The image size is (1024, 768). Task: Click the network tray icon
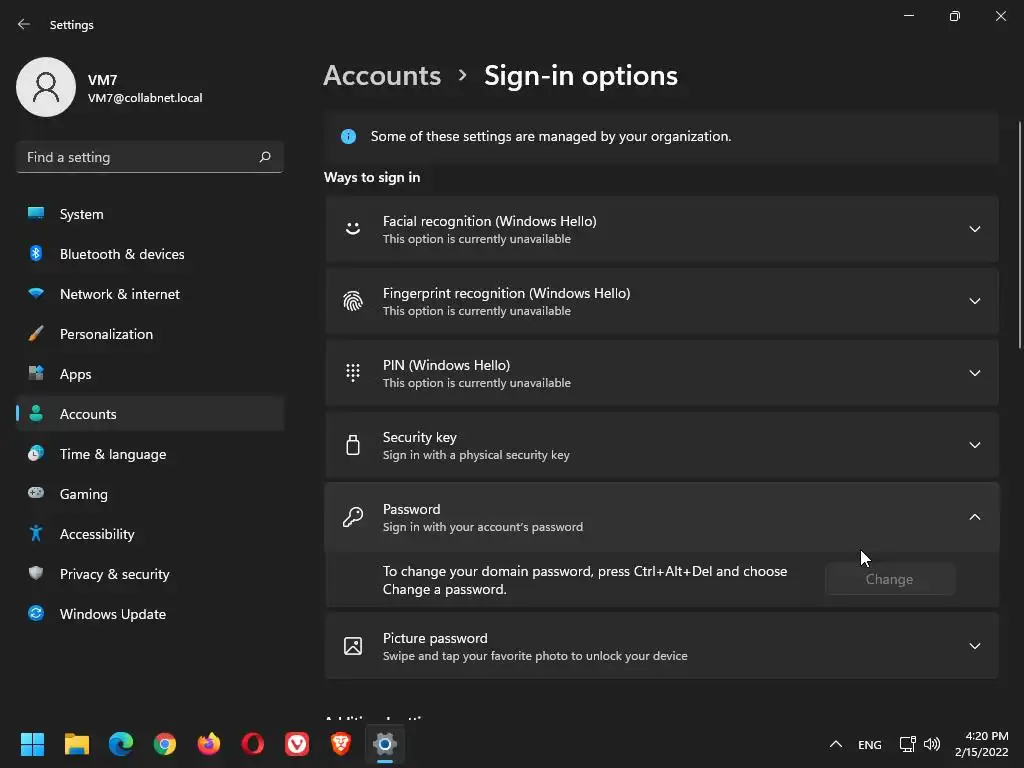(x=907, y=744)
